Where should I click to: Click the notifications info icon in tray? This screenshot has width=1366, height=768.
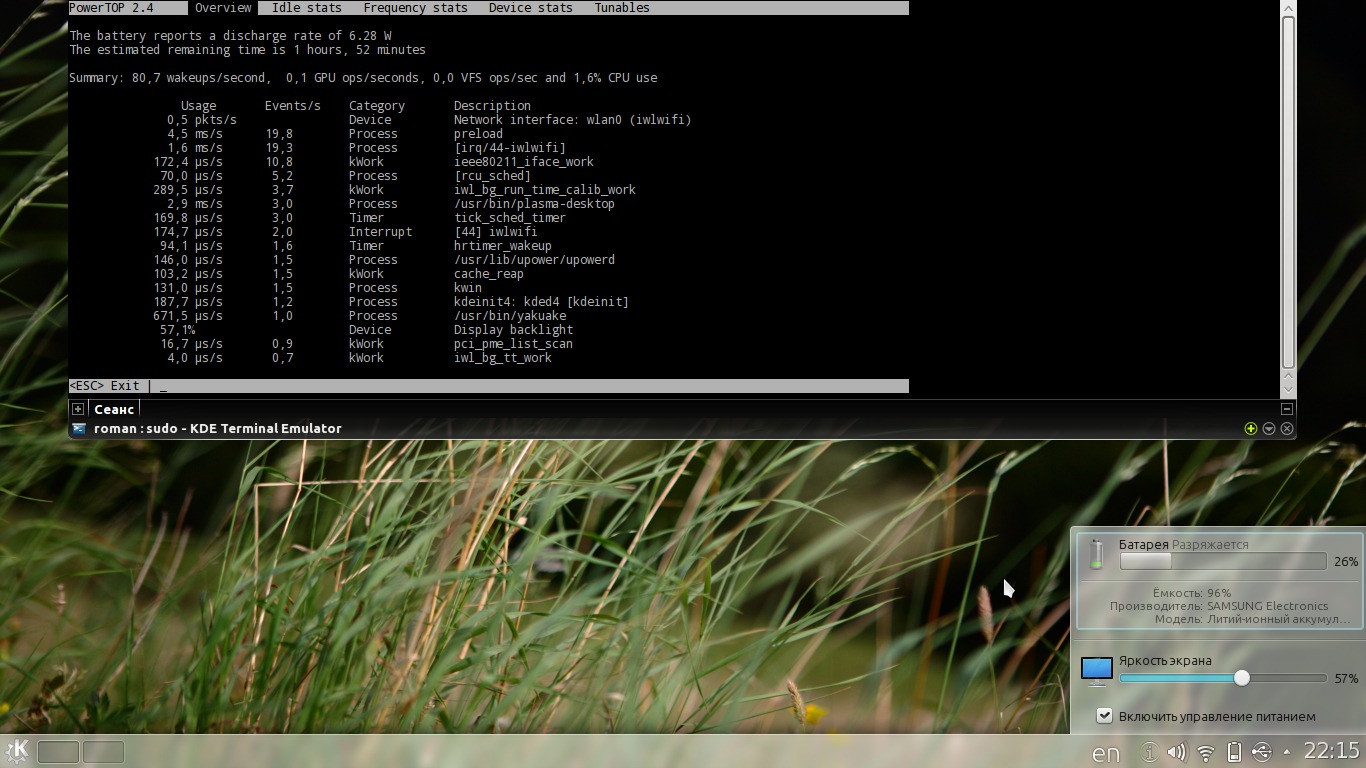pyautogui.click(x=1150, y=752)
